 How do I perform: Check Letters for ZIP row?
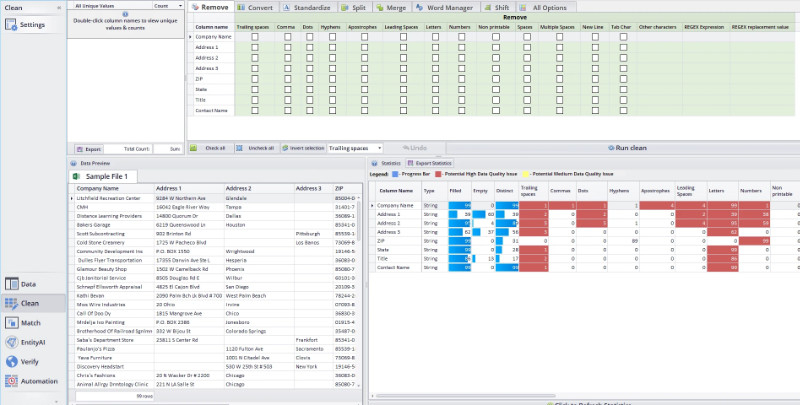point(435,79)
